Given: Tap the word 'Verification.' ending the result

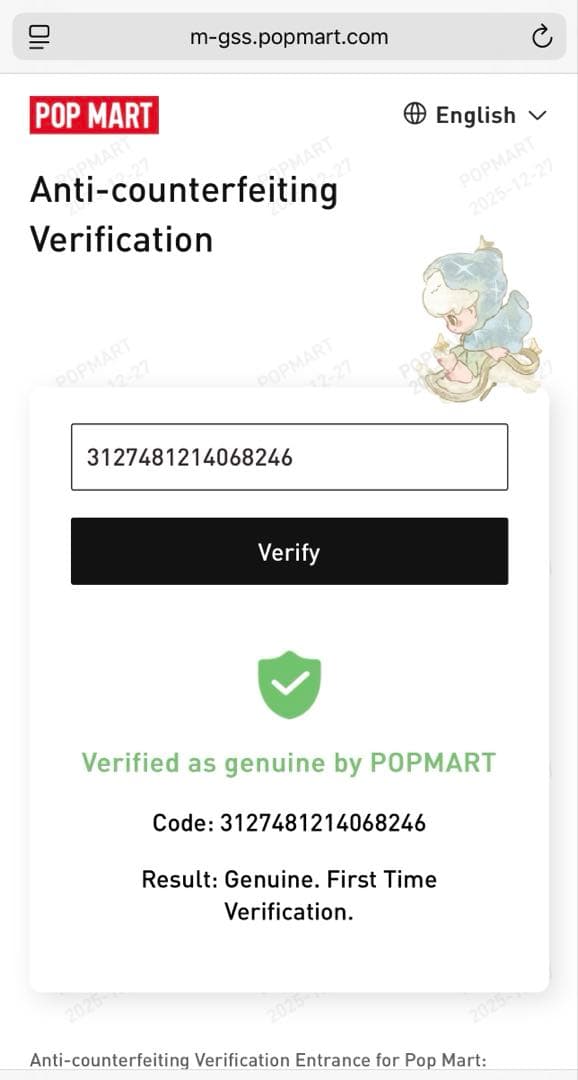Looking at the screenshot, I should [x=289, y=912].
